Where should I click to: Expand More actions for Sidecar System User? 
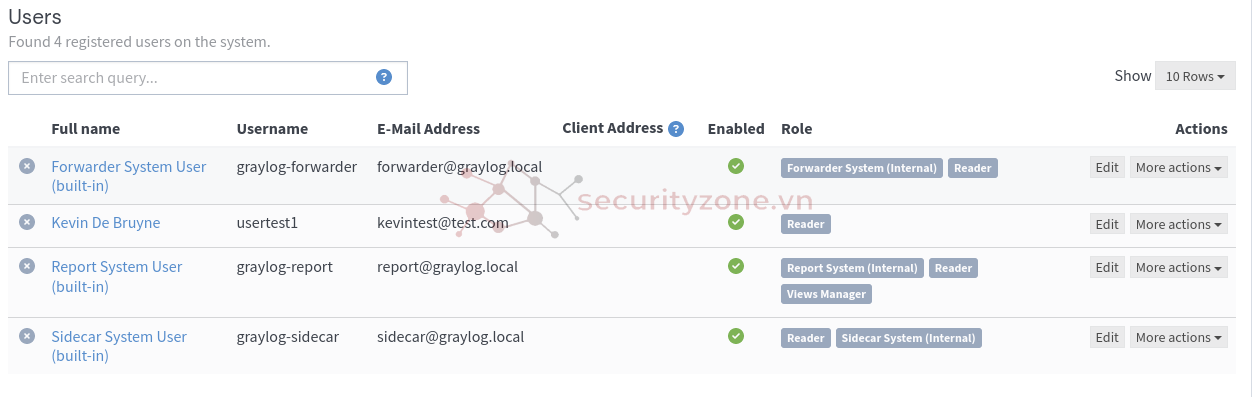click(x=1179, y=337)
